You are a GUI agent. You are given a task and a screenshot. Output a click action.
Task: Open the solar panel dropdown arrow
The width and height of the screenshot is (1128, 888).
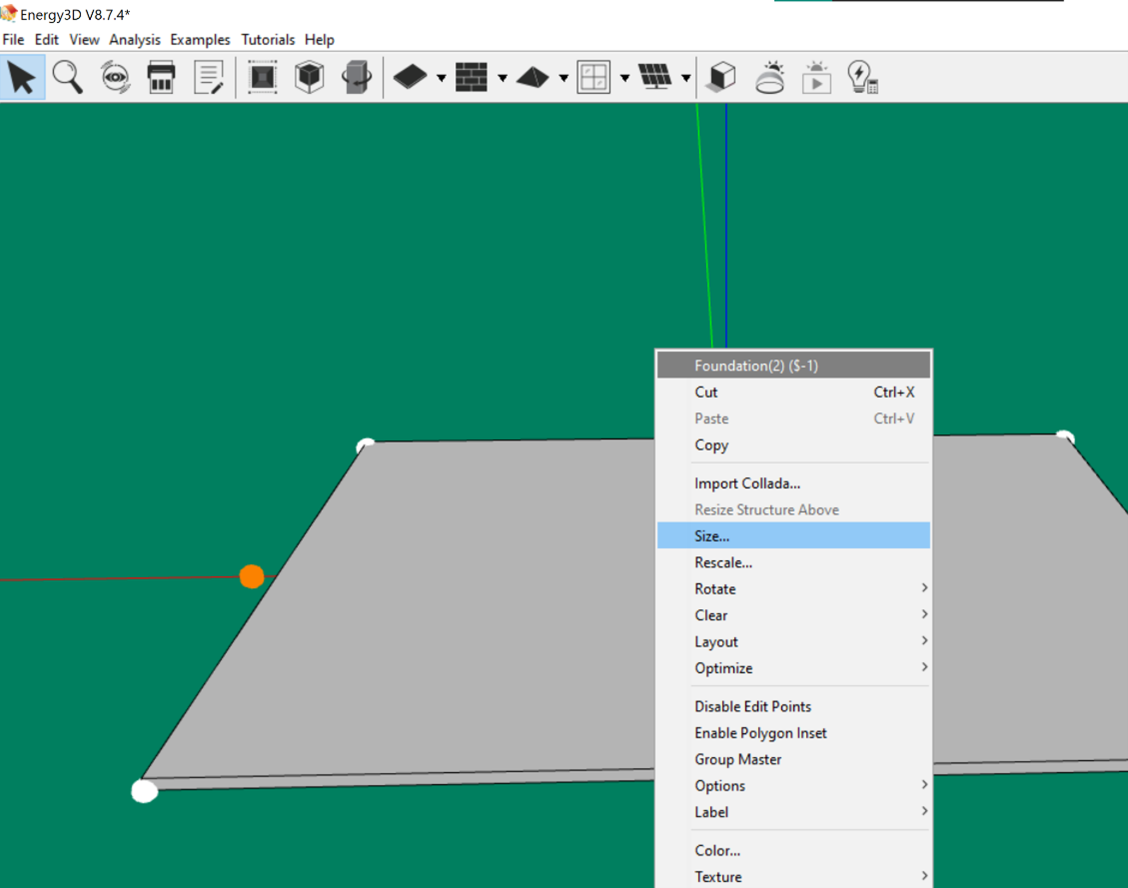(684, 77)
